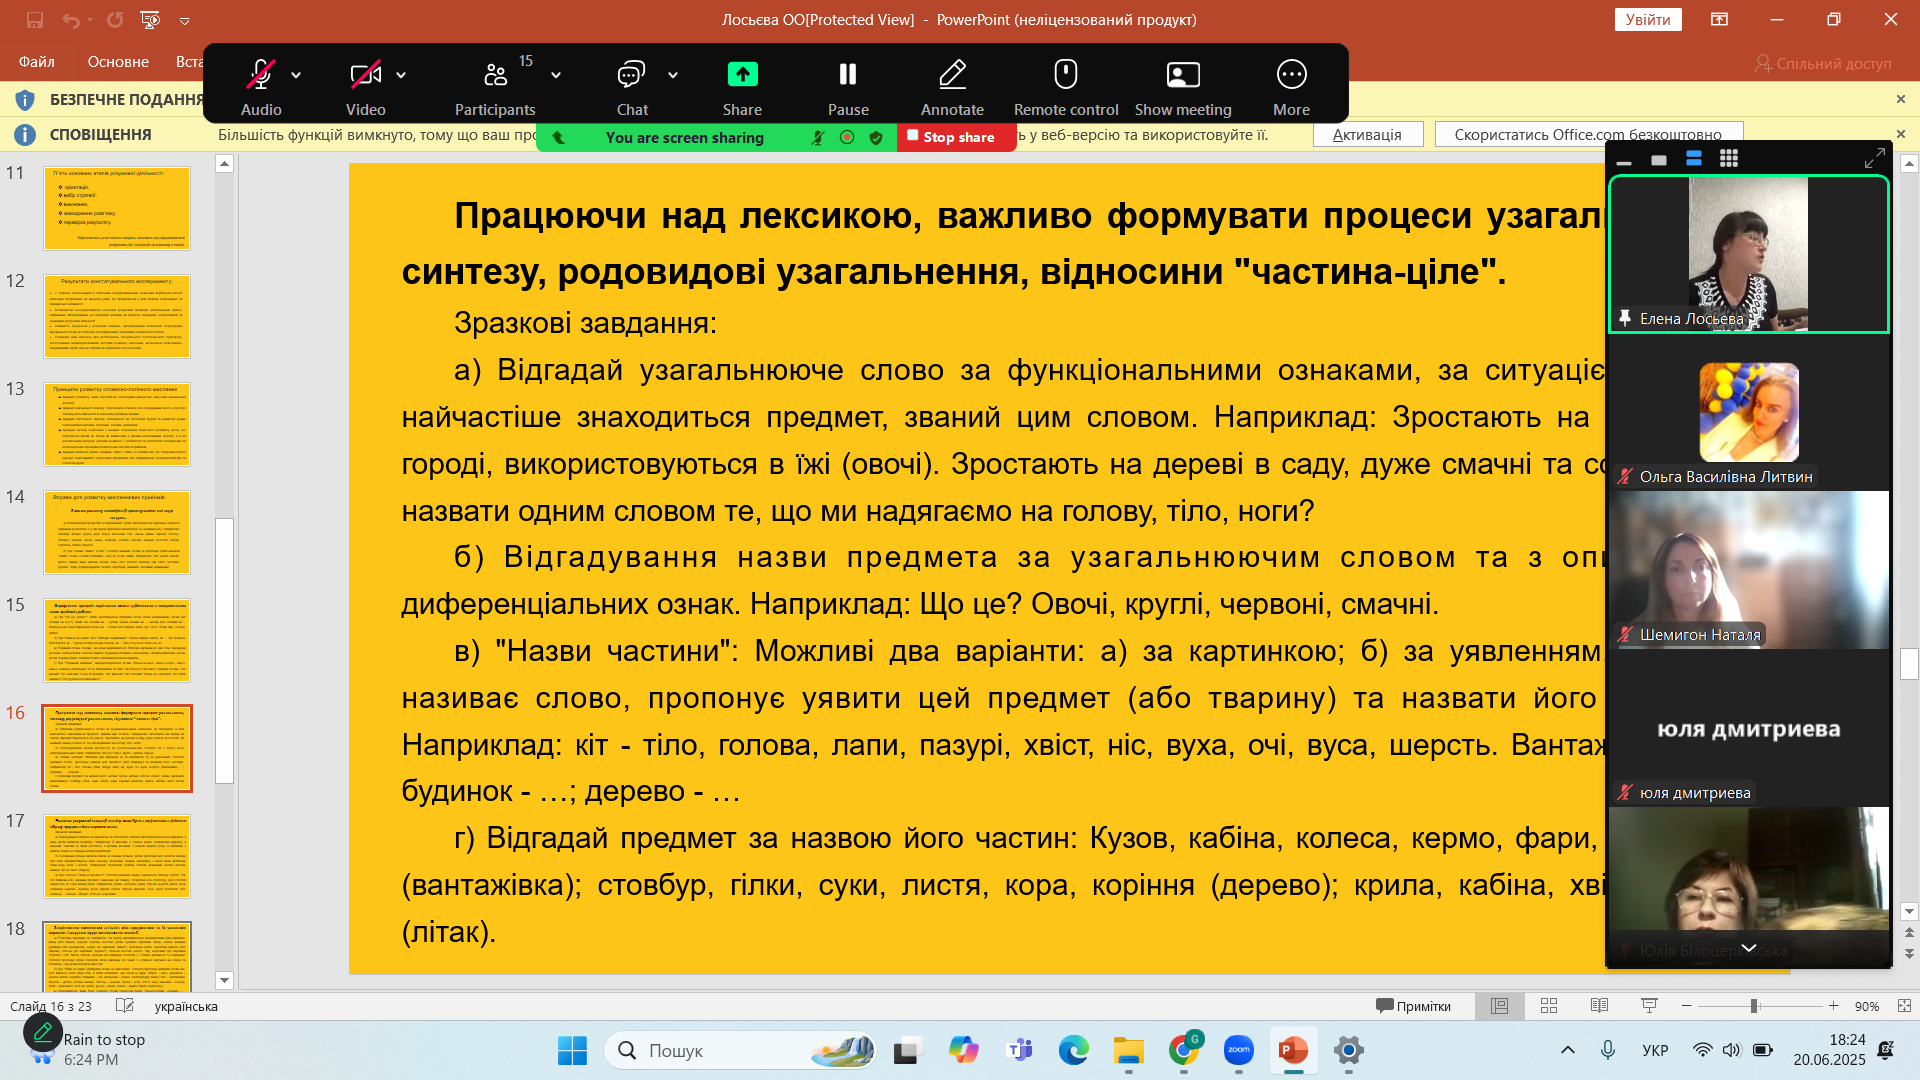
Task: Click Show meeting icon
Action: coord(1183,75)
